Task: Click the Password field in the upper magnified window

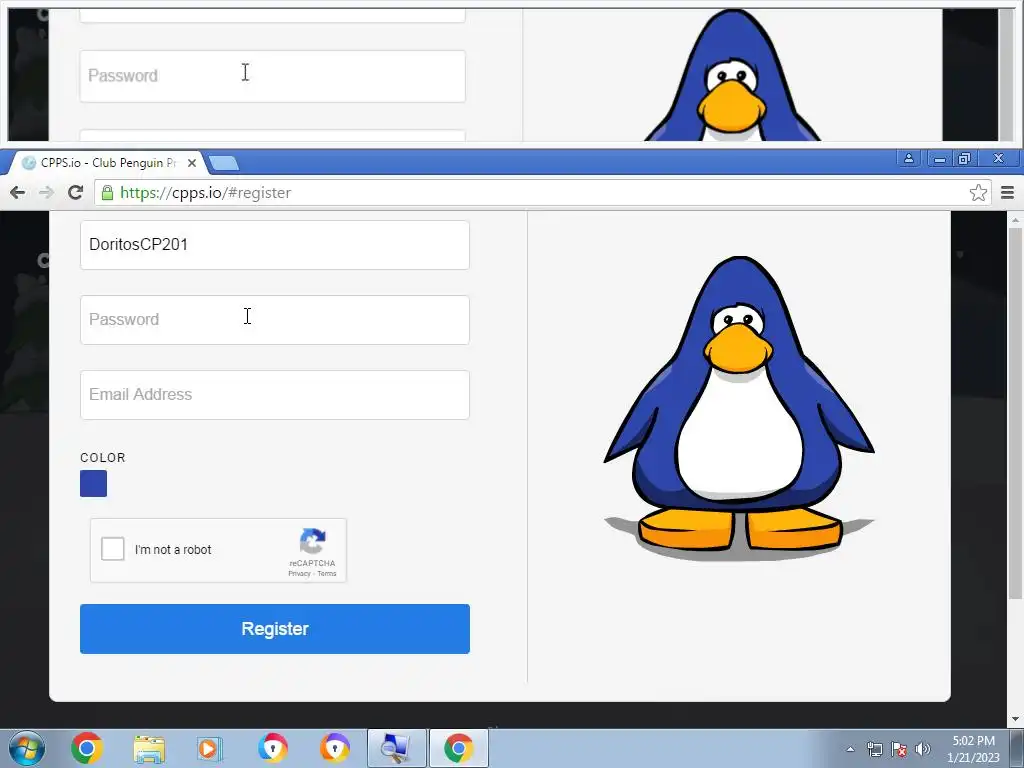Action: click(272, 76)
